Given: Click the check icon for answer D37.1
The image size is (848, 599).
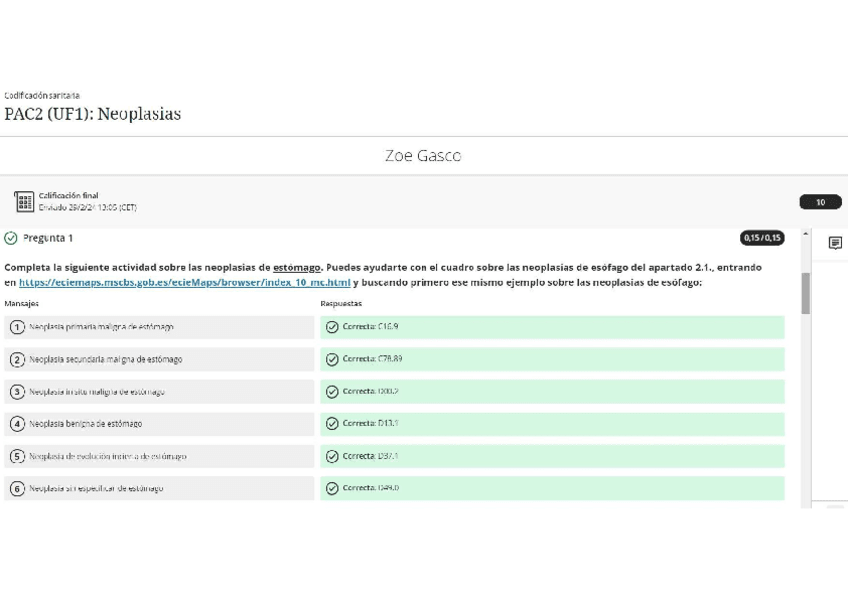Looking at the screenshot, I should 332,456.
